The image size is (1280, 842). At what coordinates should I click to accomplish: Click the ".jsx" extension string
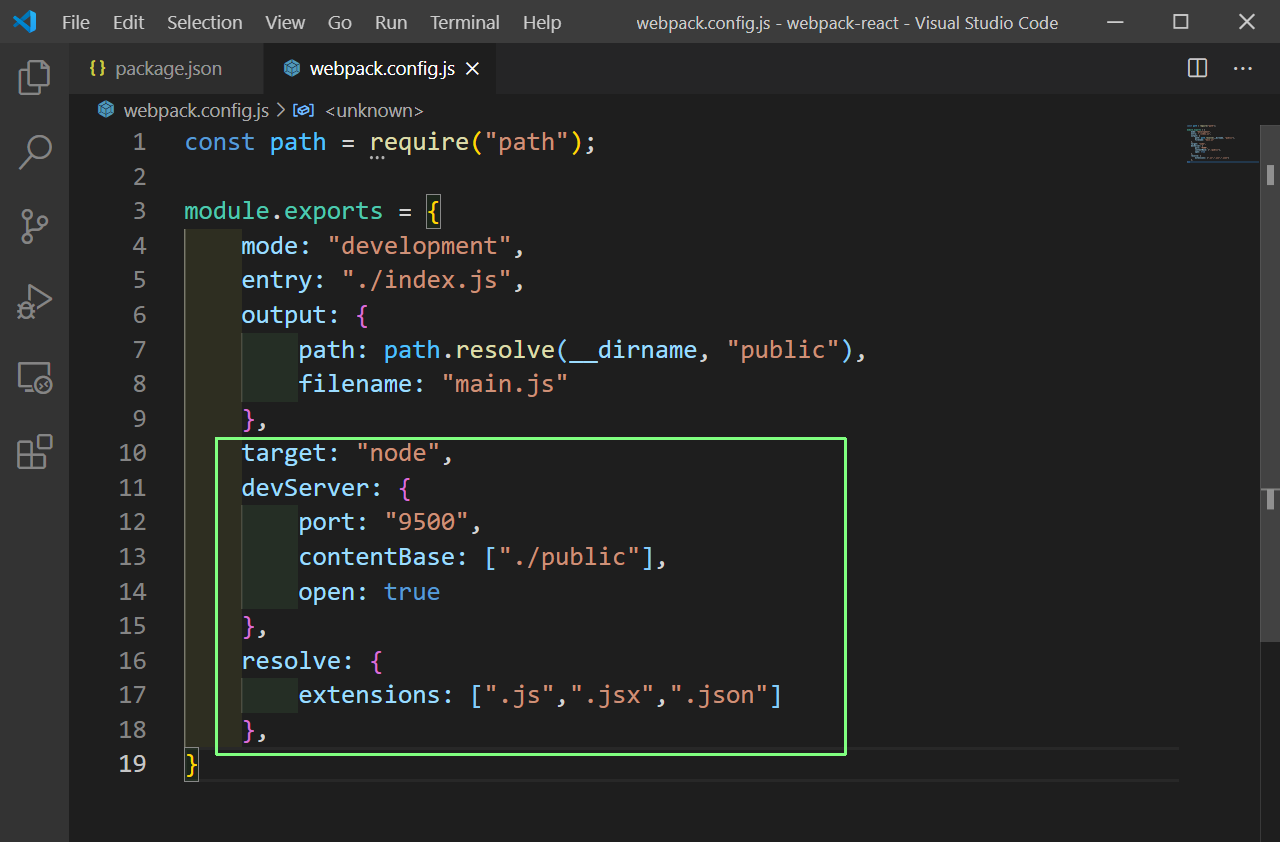point(612,694)
